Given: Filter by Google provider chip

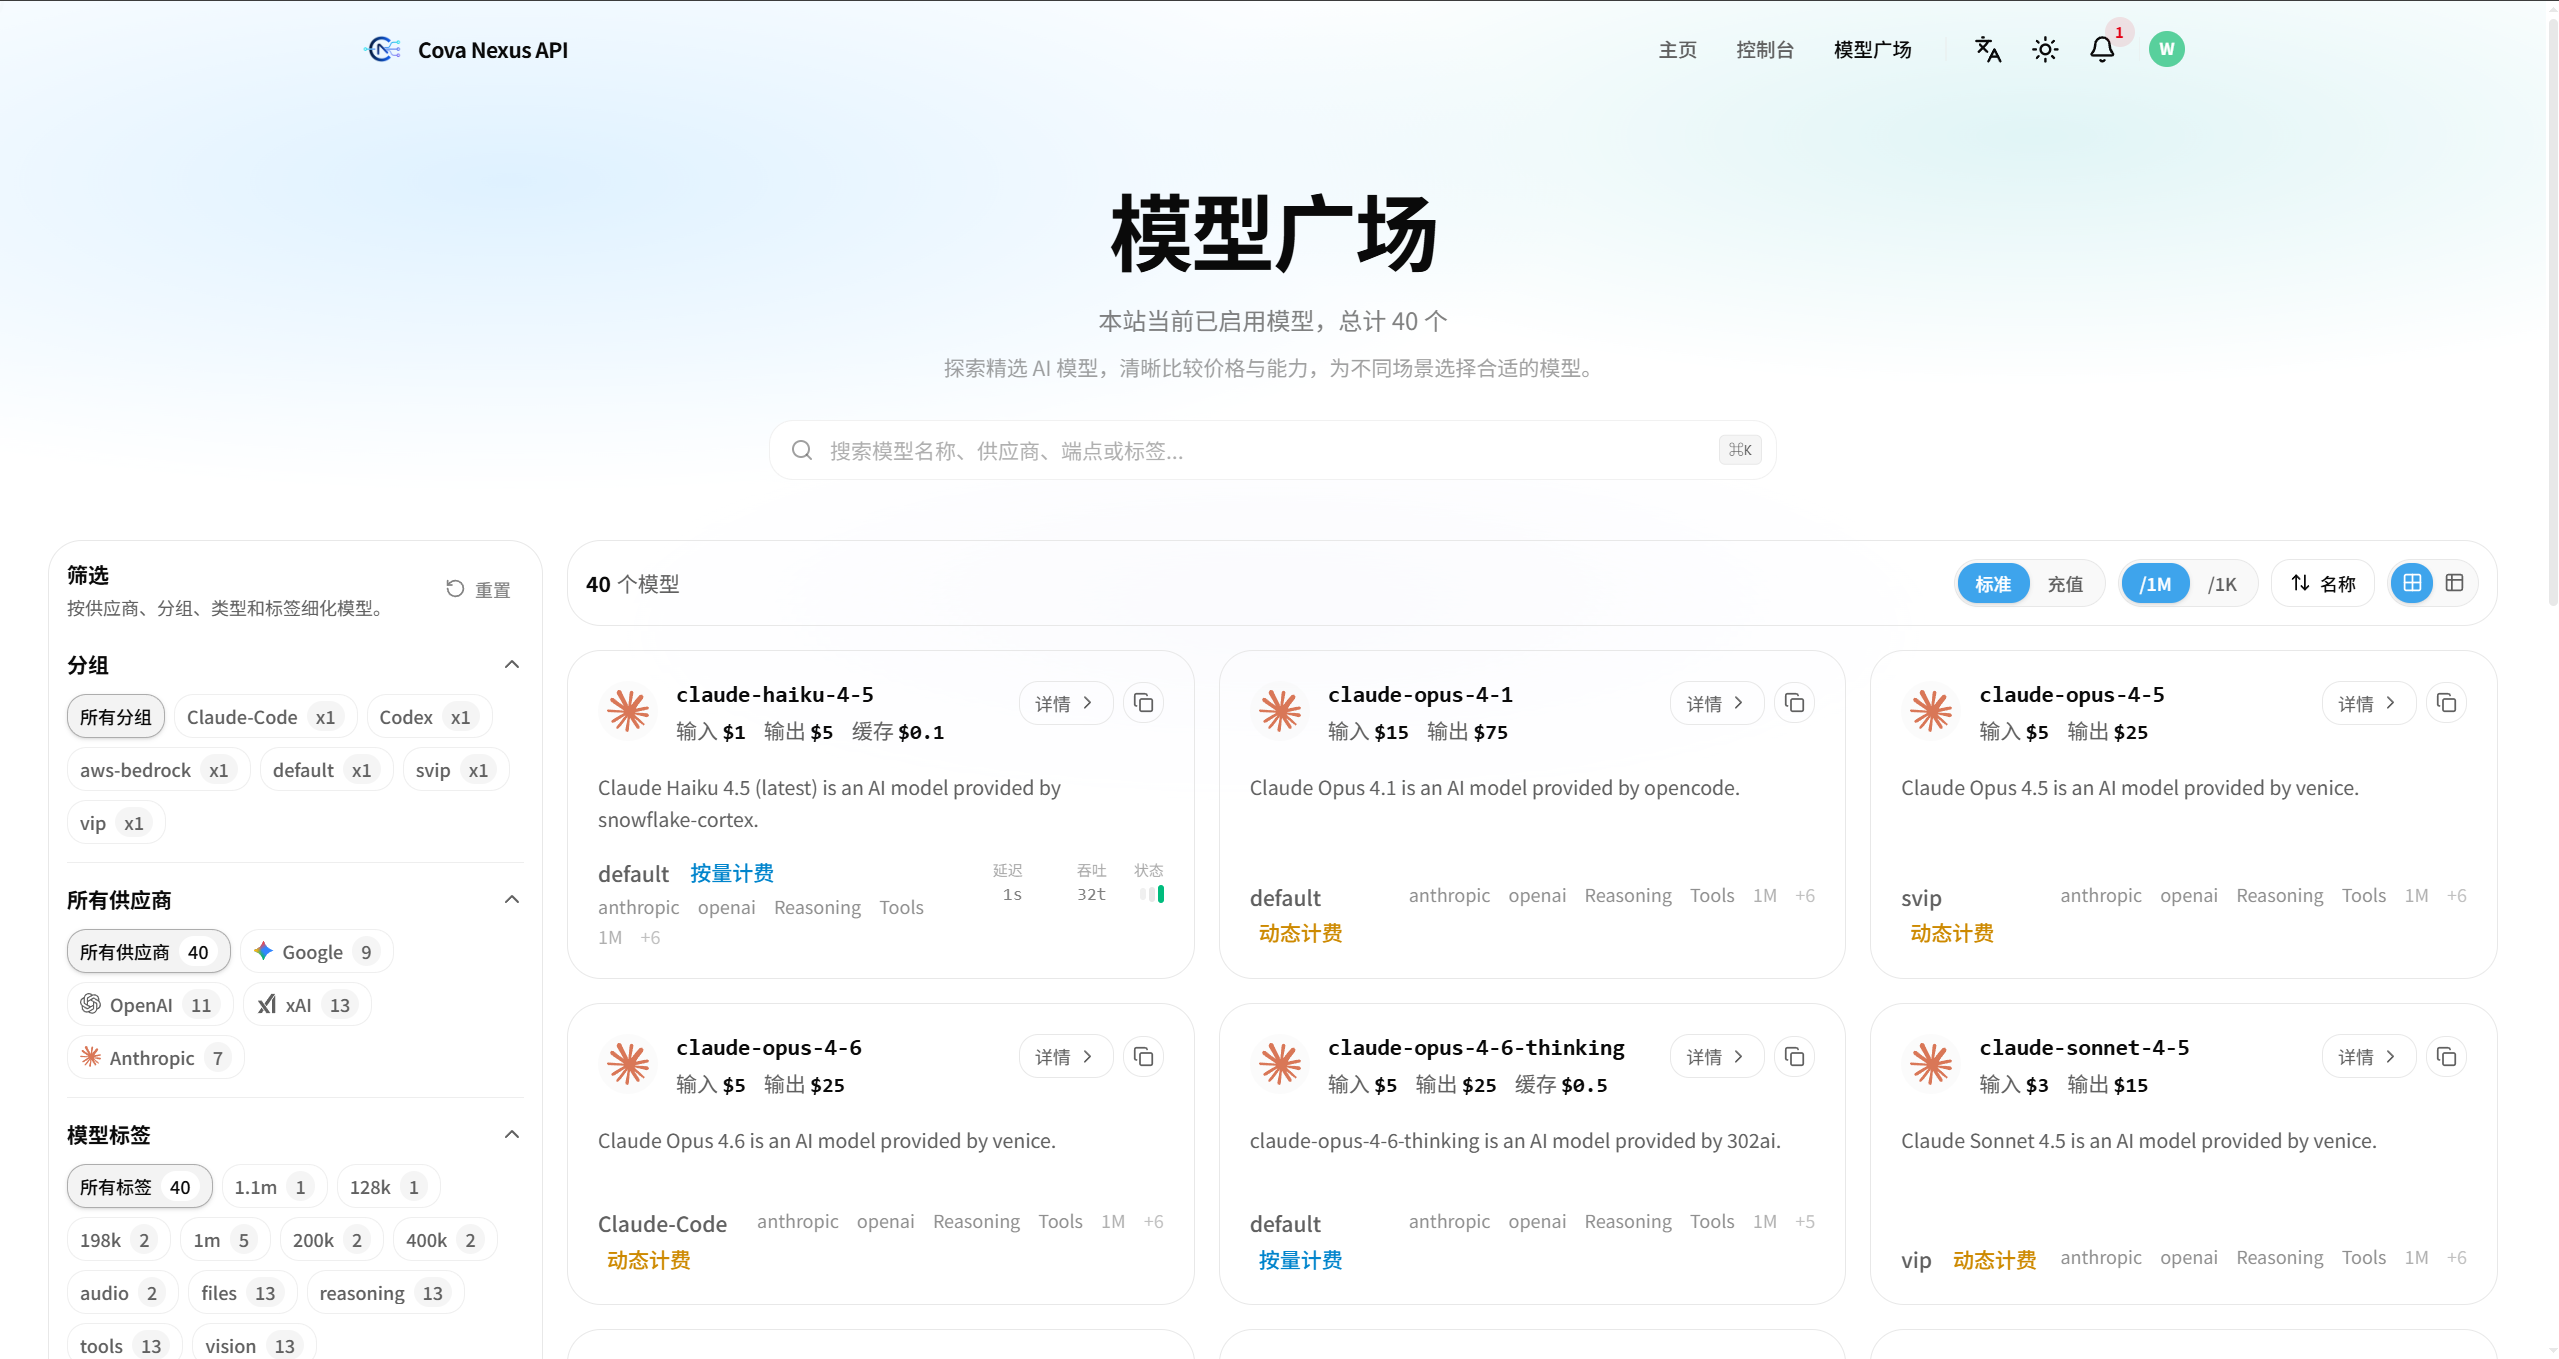Looking at the screenshot, I should [316, 952].
